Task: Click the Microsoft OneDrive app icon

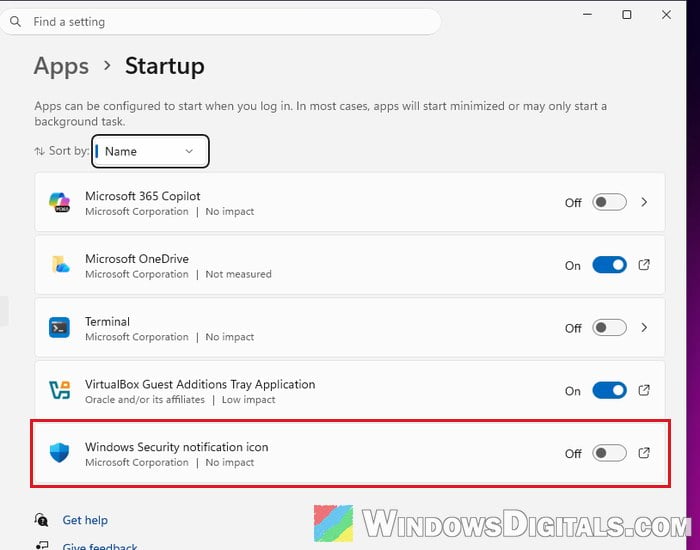Action: pos(60,264)
